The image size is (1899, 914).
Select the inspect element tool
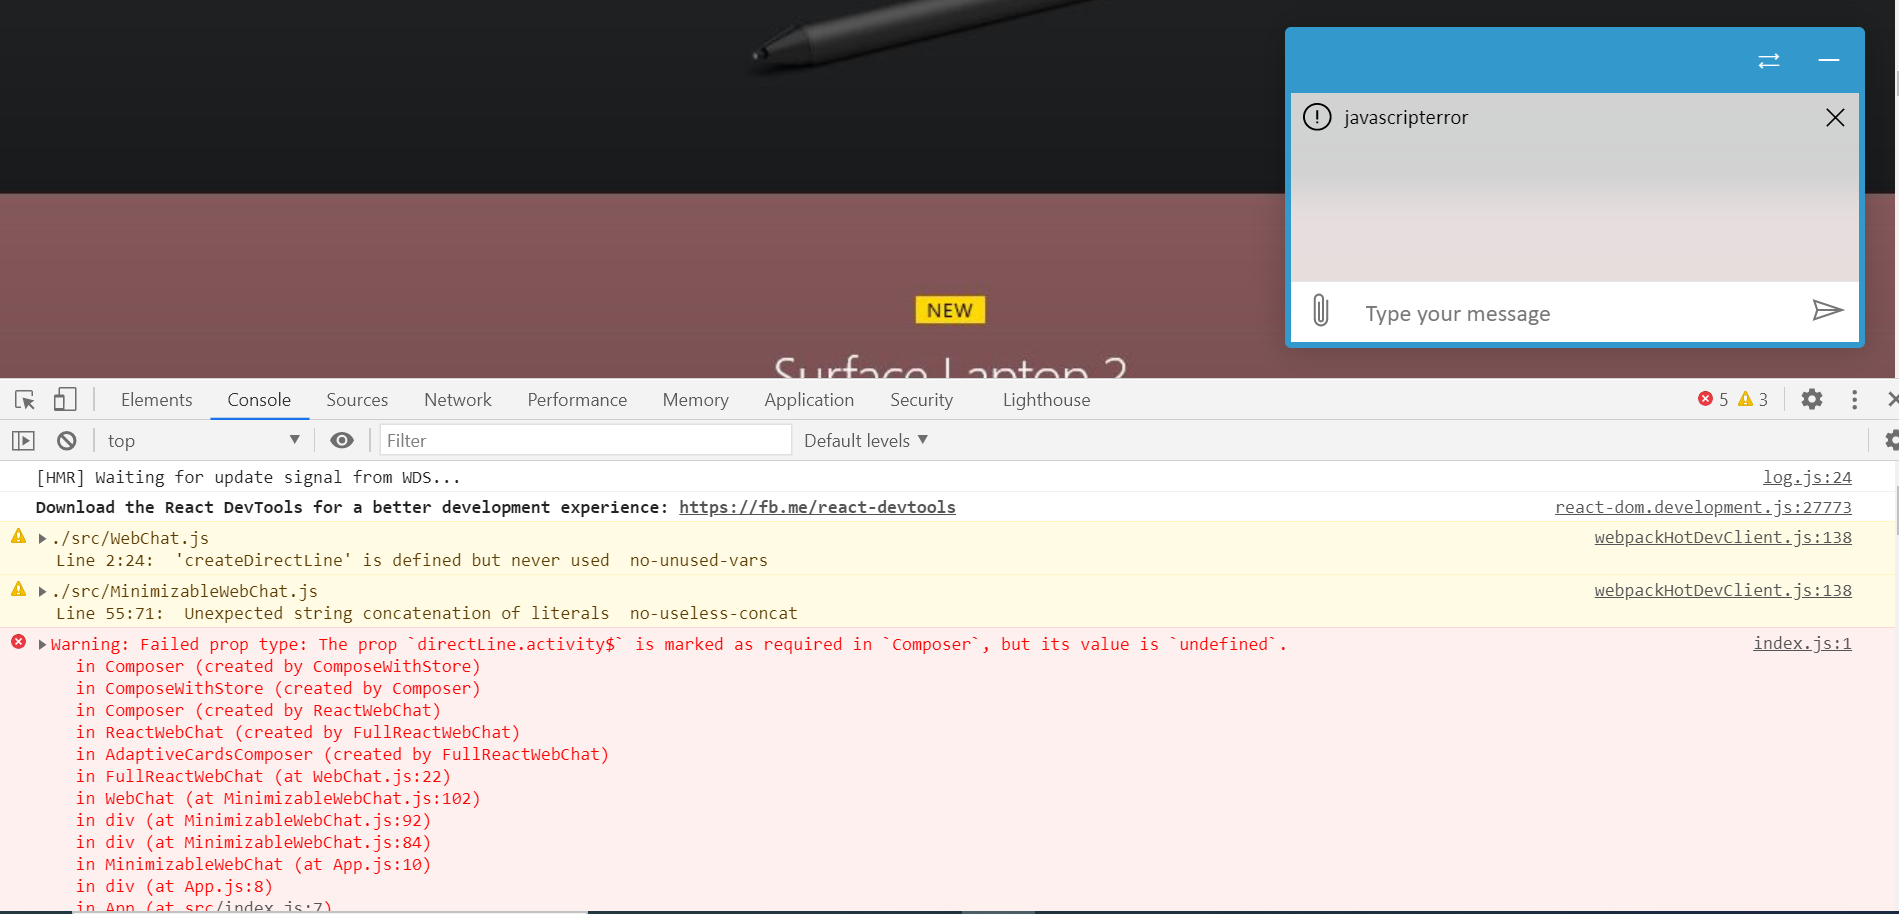[24, 399]
